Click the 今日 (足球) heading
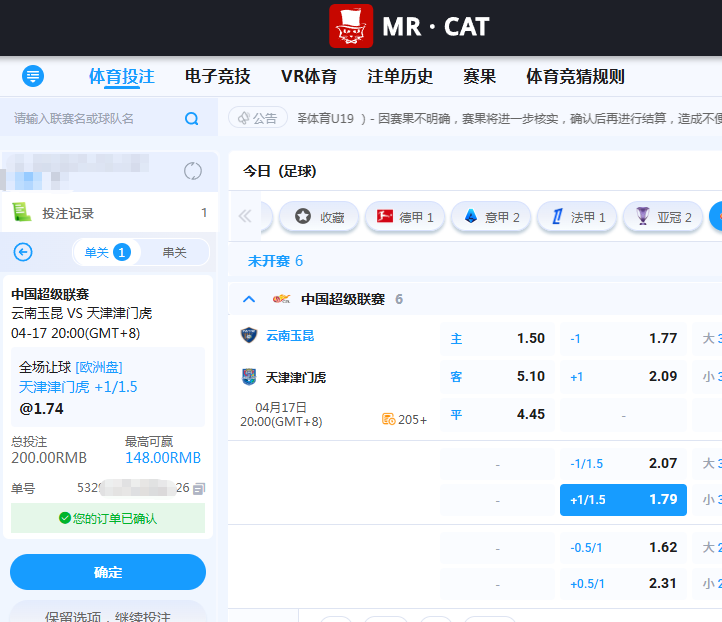This screenshot has height=622, width=722. click(279, 171)
